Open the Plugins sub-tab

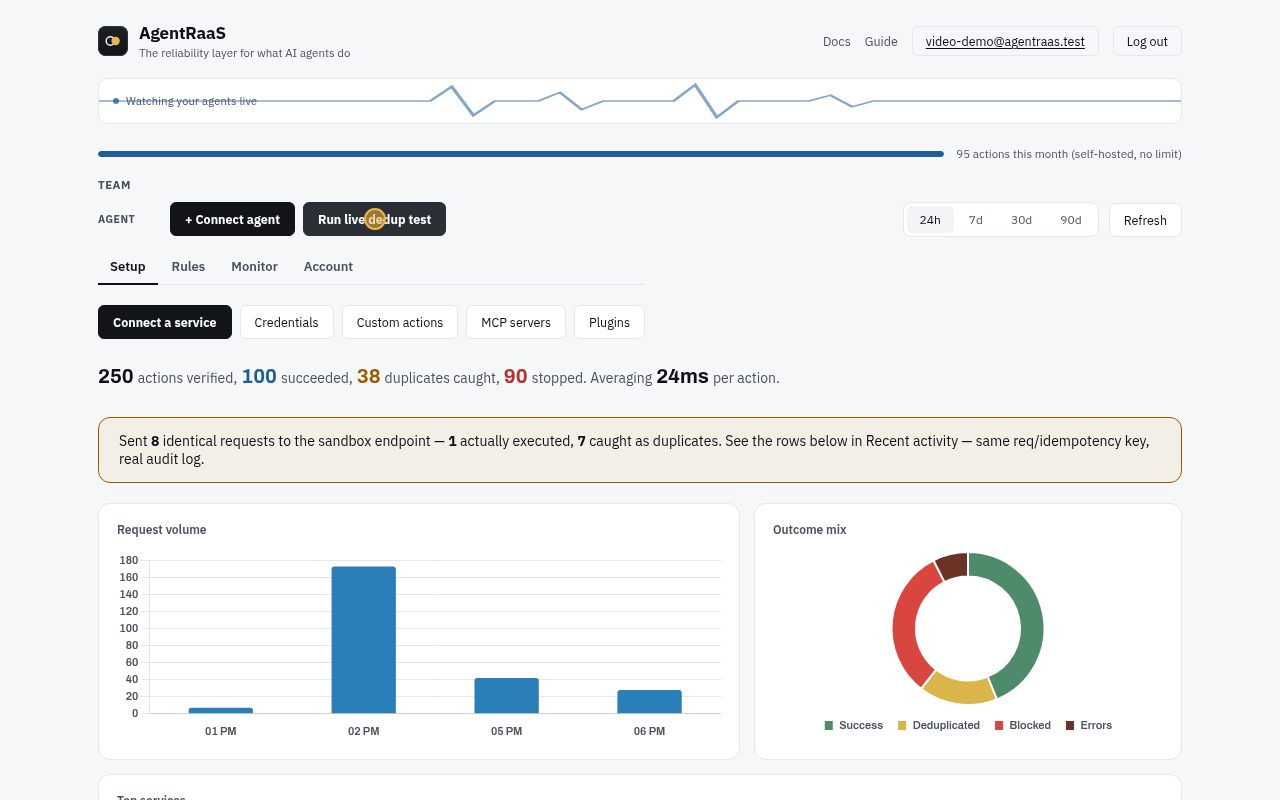pos(609,322)
